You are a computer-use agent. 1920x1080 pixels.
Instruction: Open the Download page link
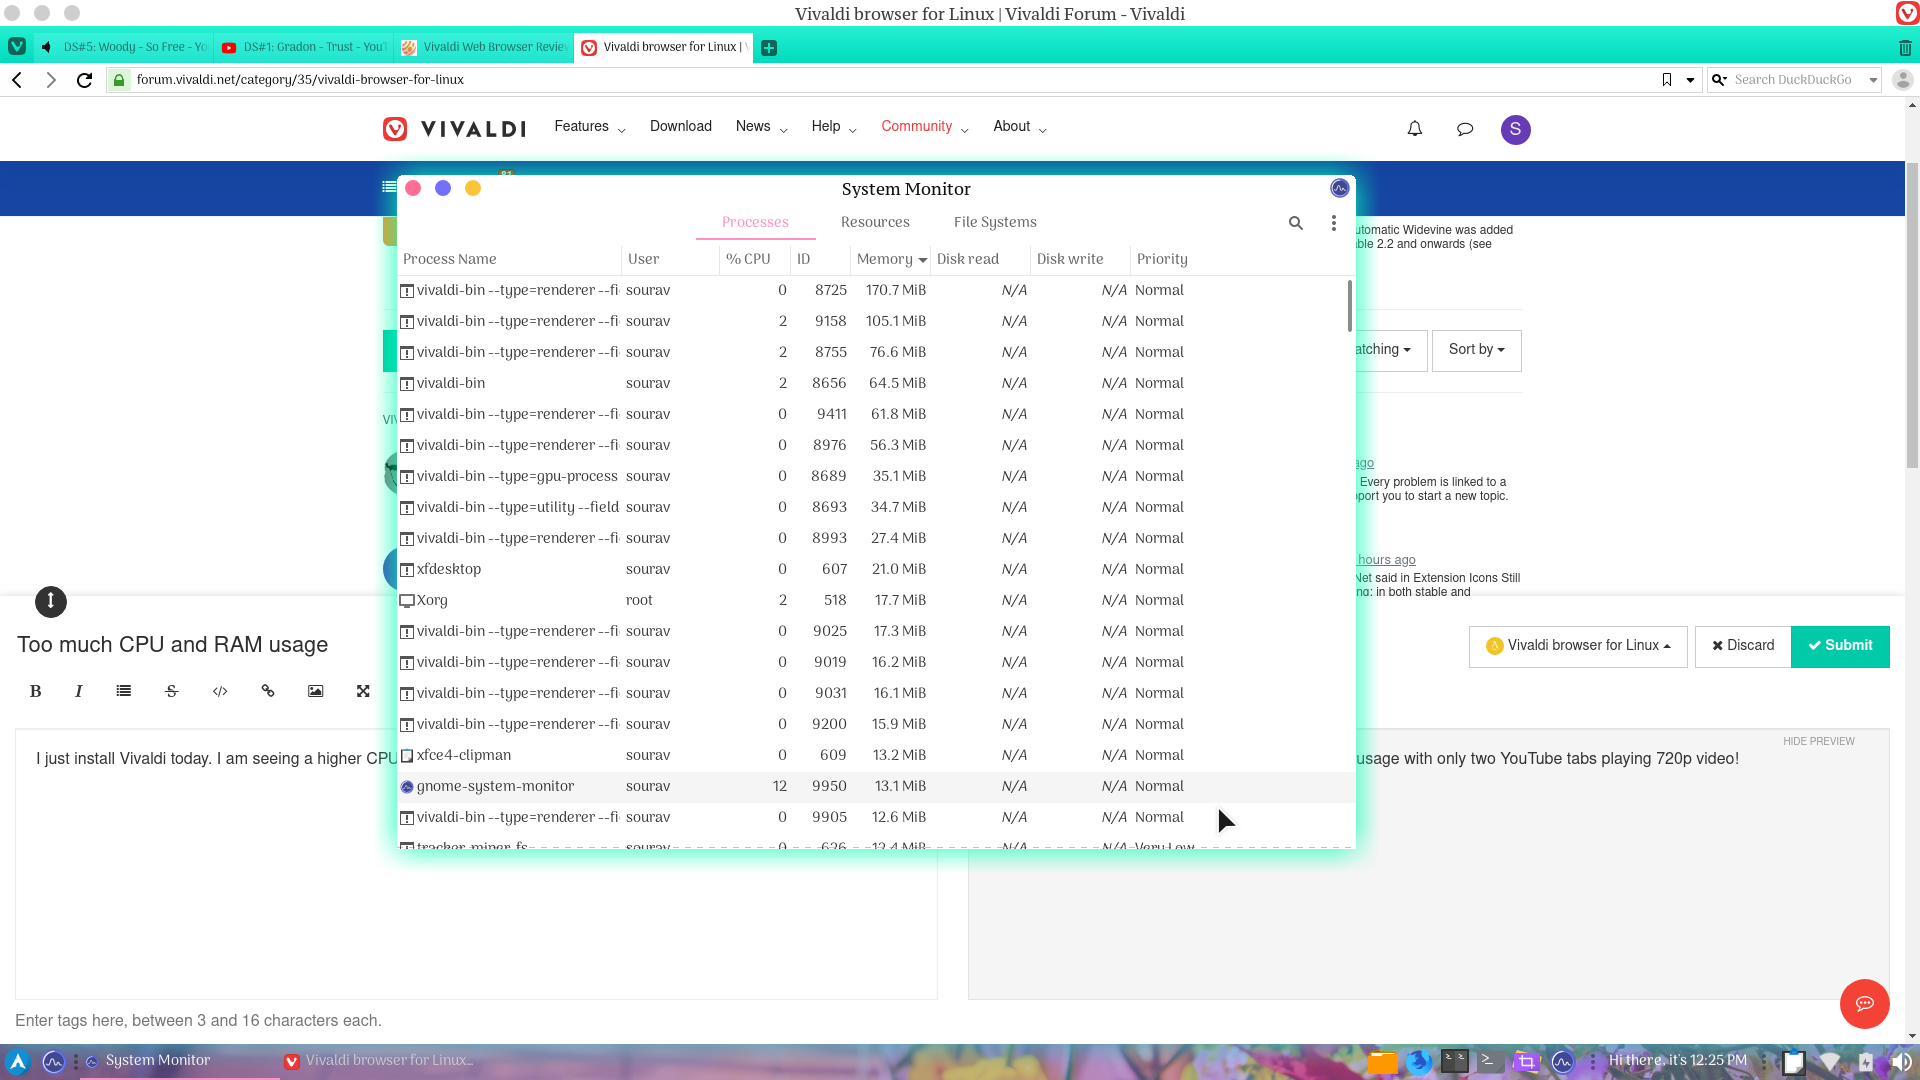681,127
